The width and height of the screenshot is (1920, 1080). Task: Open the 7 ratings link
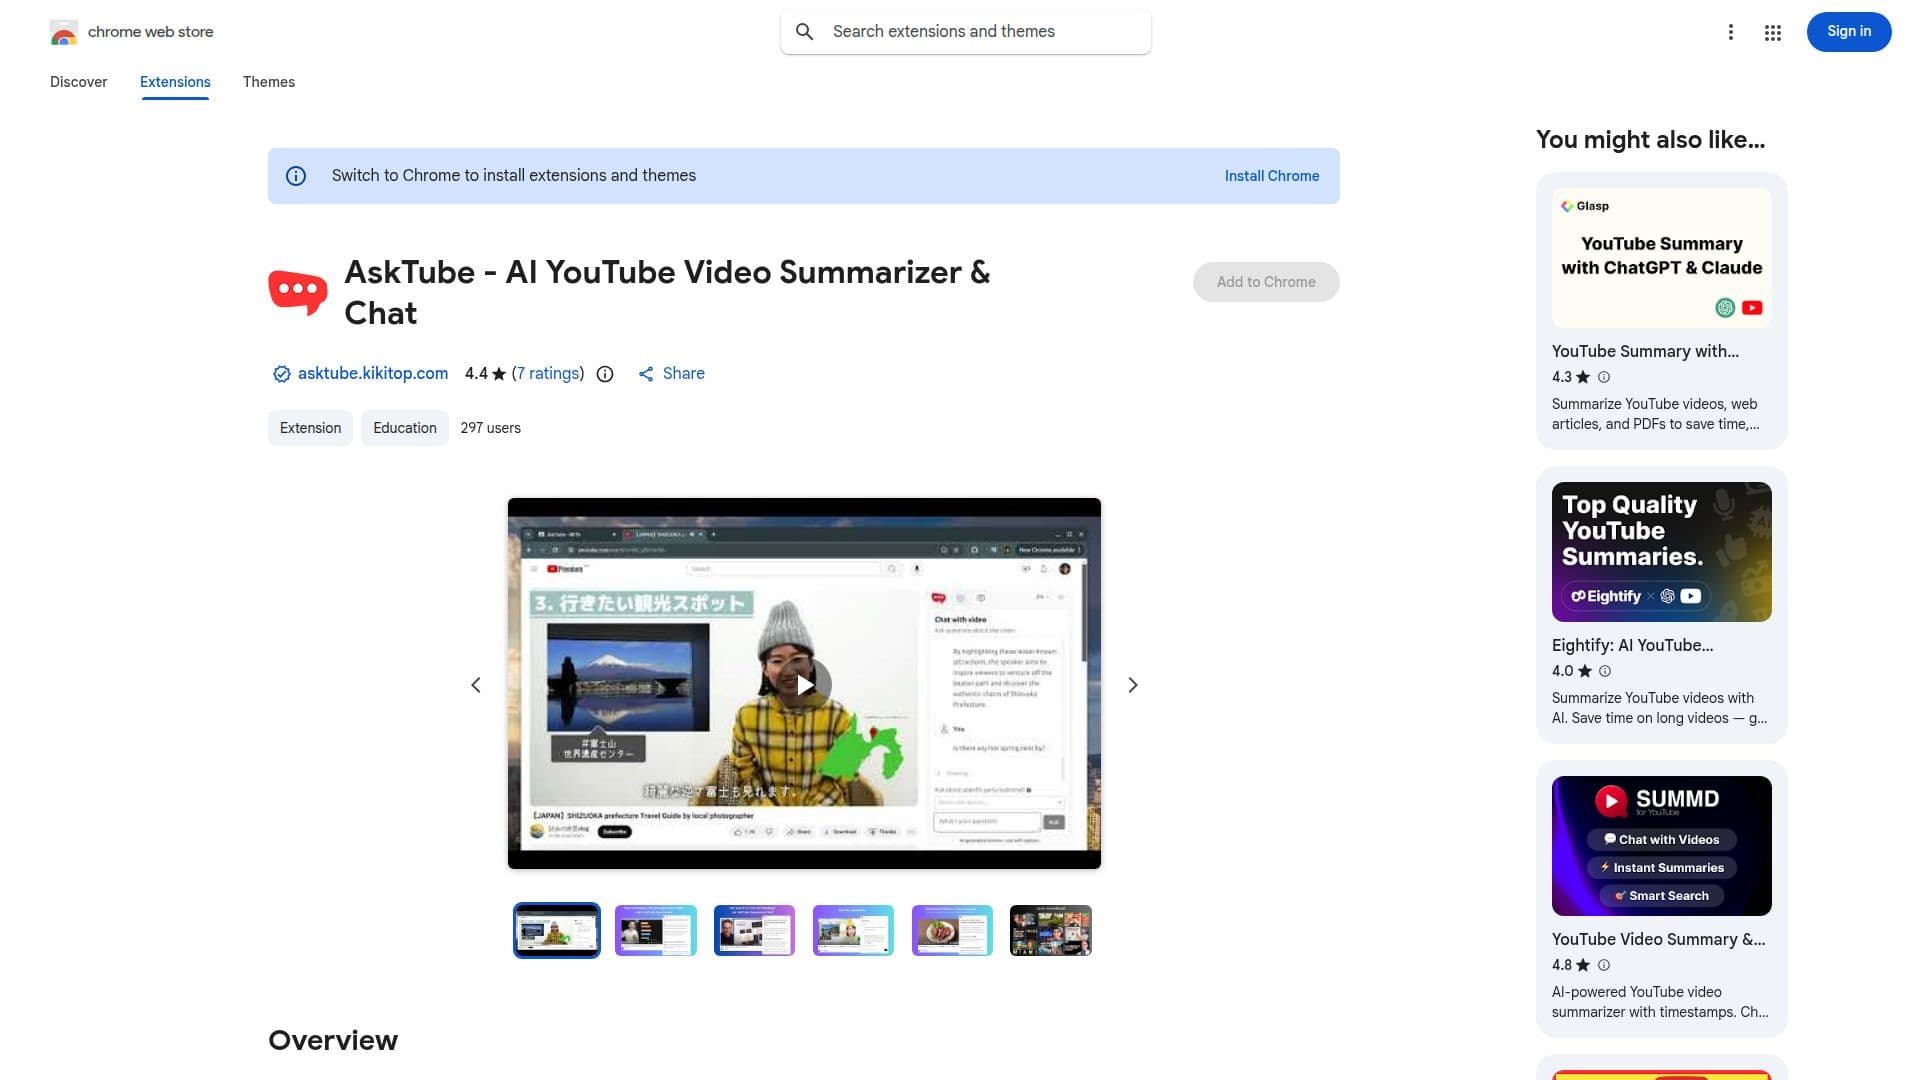tap(548, 374)
